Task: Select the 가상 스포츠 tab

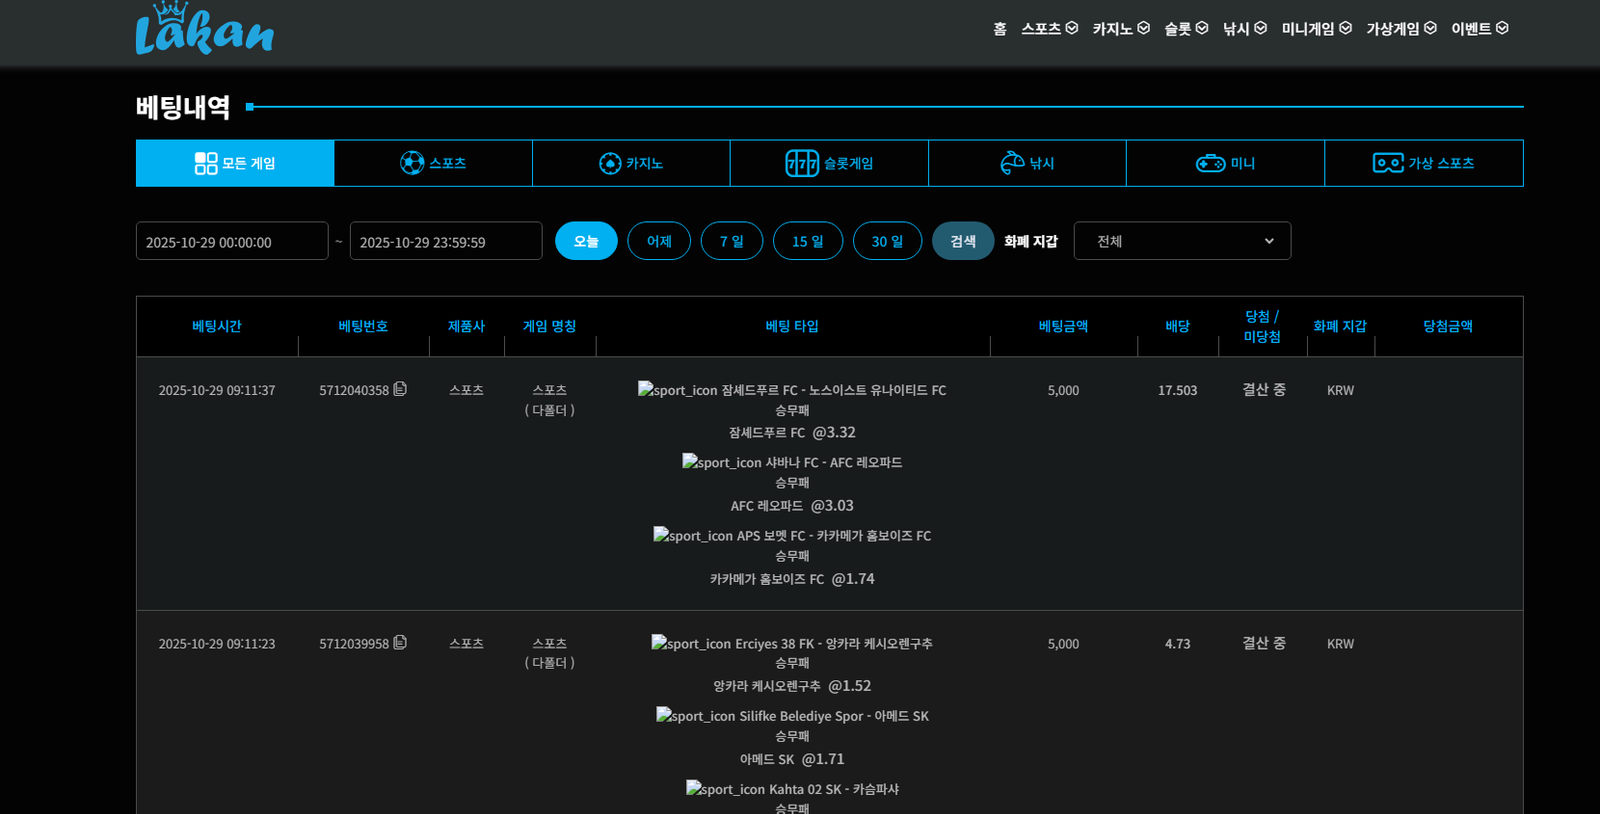Action: pos(1423,163)
